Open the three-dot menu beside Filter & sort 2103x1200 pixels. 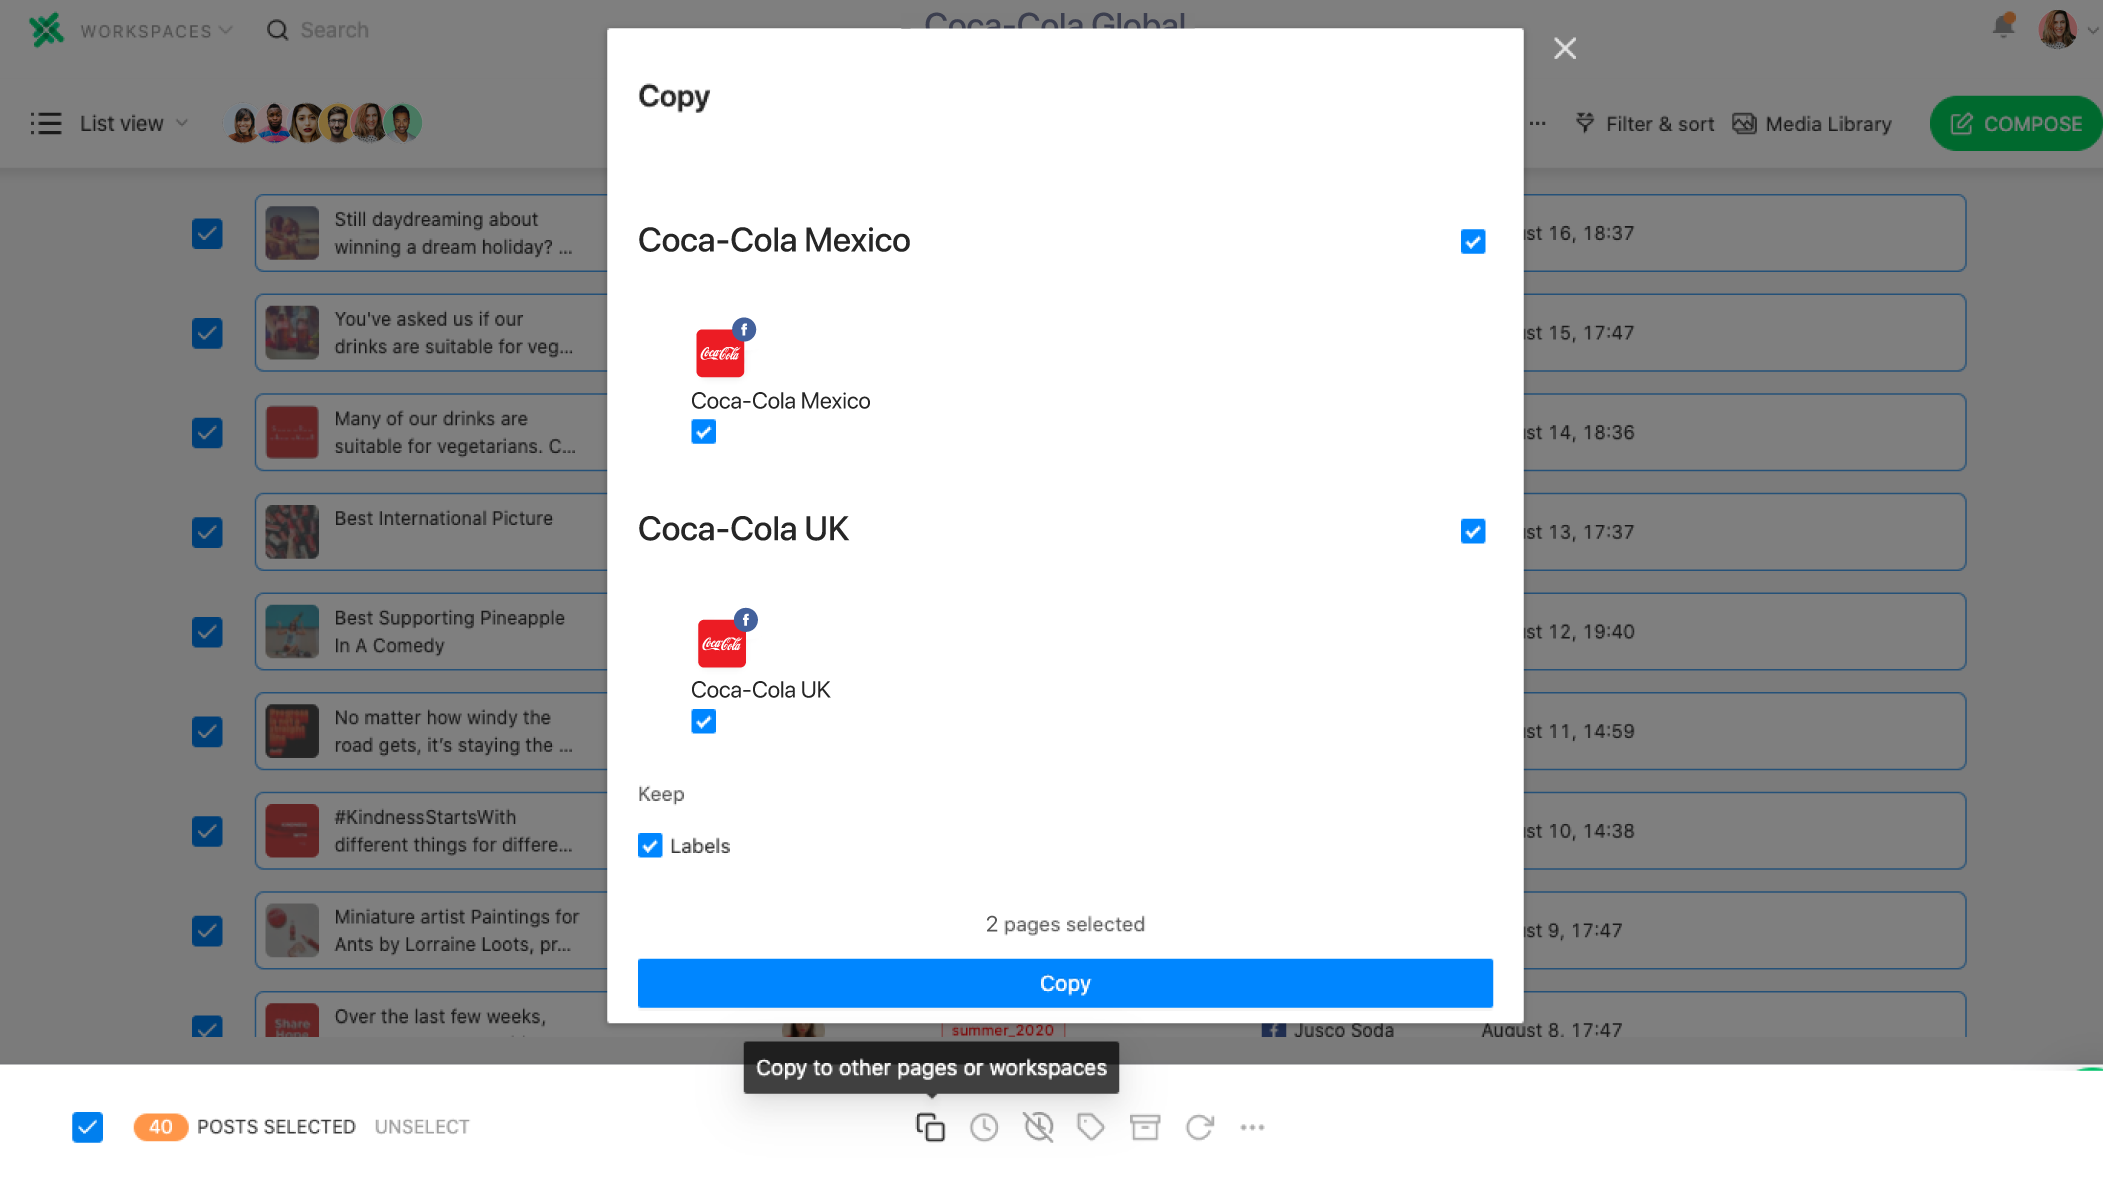coord(1537,123)
